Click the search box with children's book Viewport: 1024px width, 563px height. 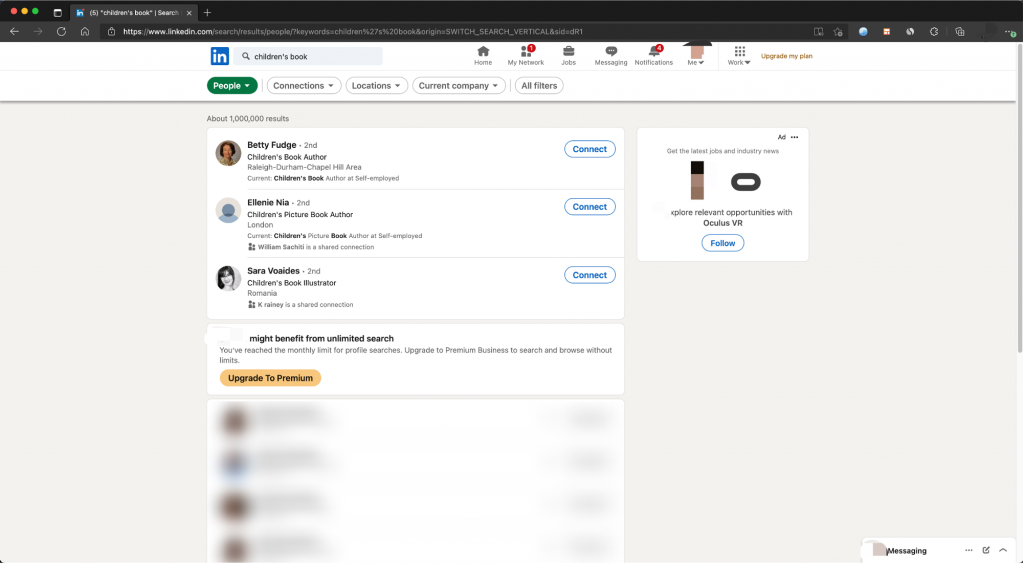click(310, 57)
